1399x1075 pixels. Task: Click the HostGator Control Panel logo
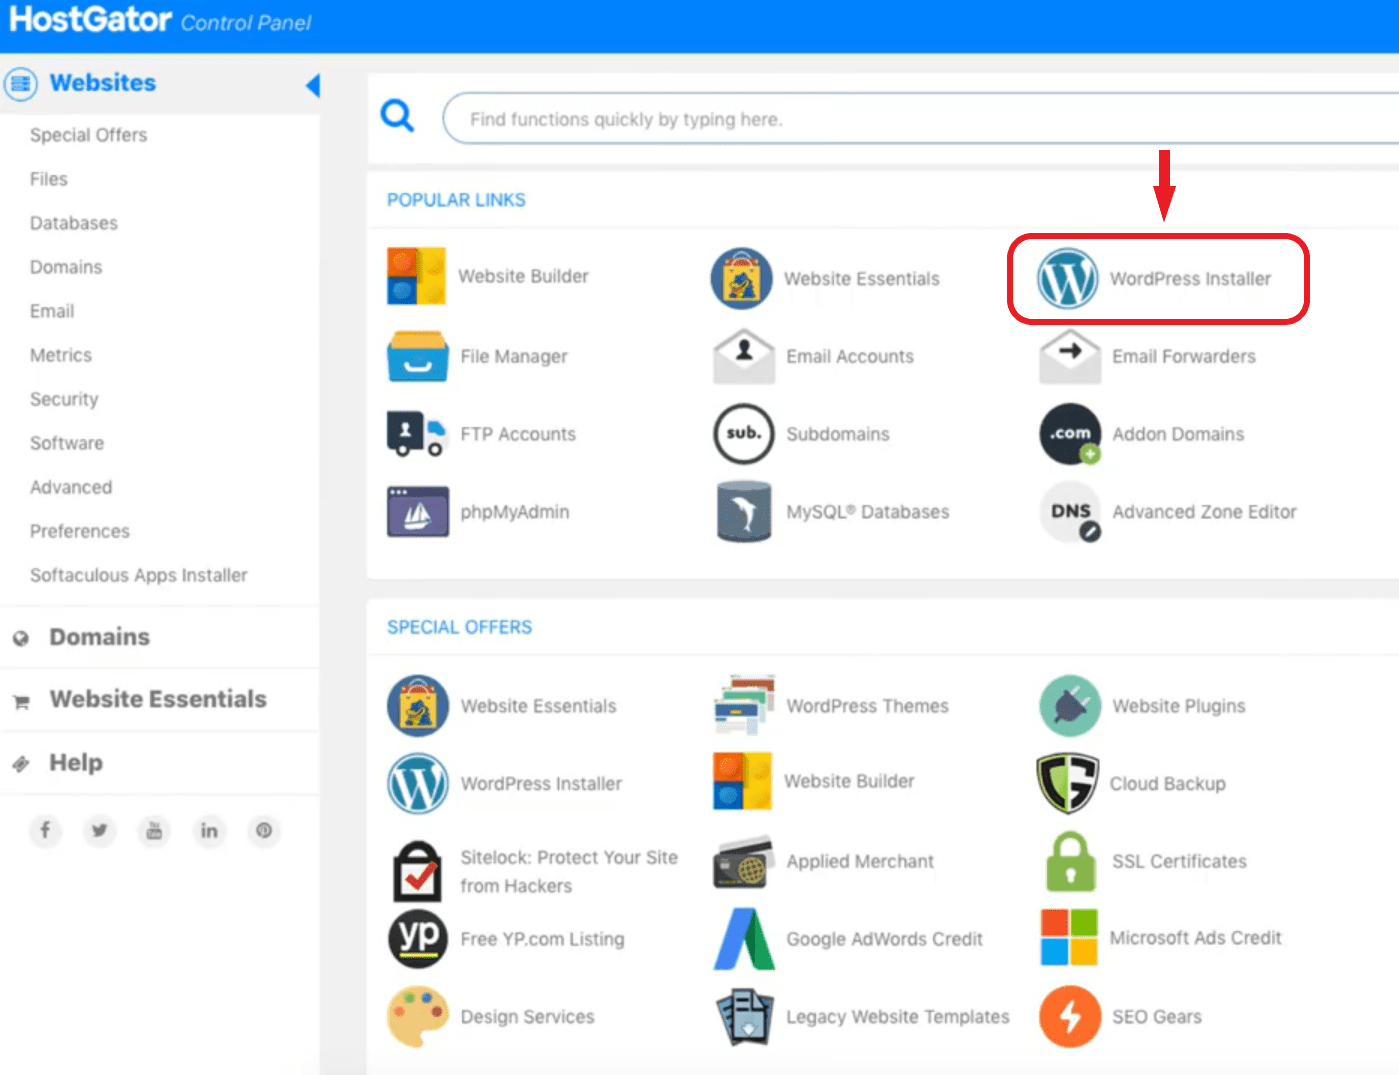pos(160,20)
